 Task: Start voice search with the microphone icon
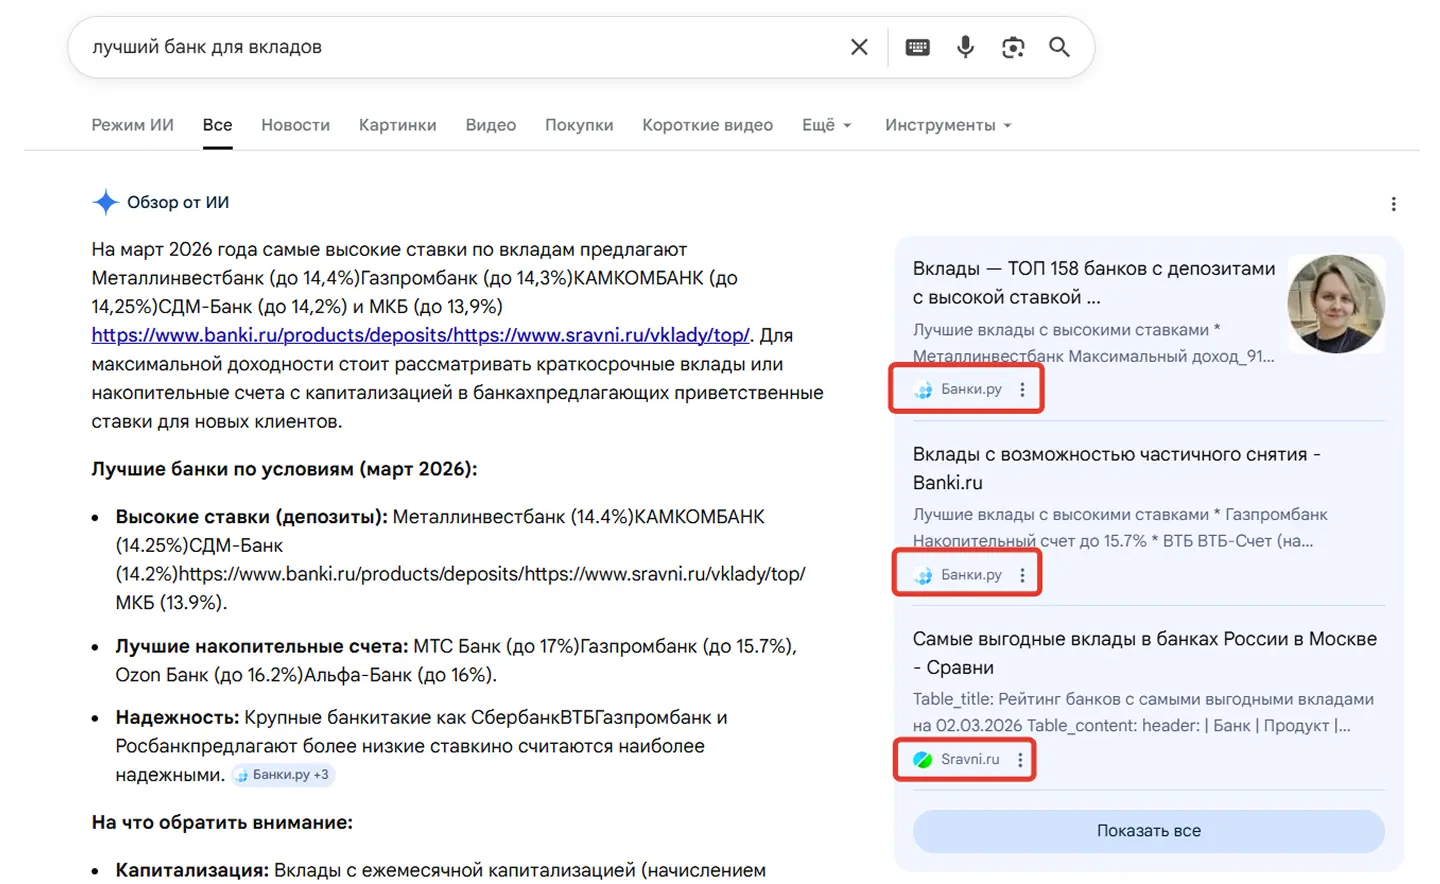(x=965, y=47)
